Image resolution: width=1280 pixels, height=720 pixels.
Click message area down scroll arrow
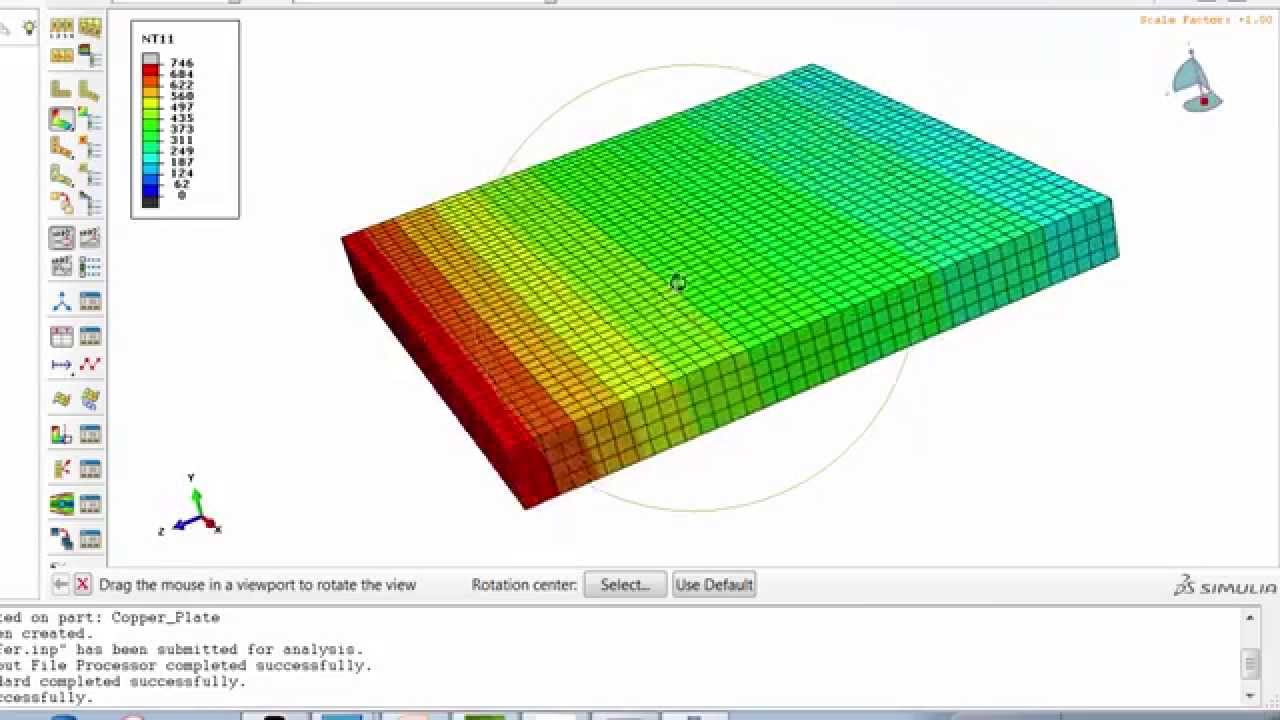point(1250,695)
